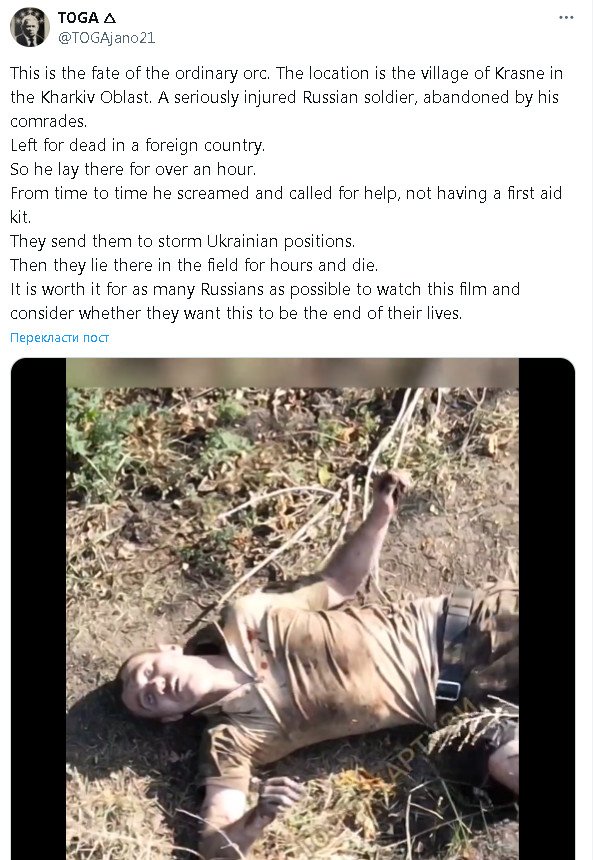Screen dimensions: 593x860
Task: Click the right black bar of video
Action: pos(546,609)
